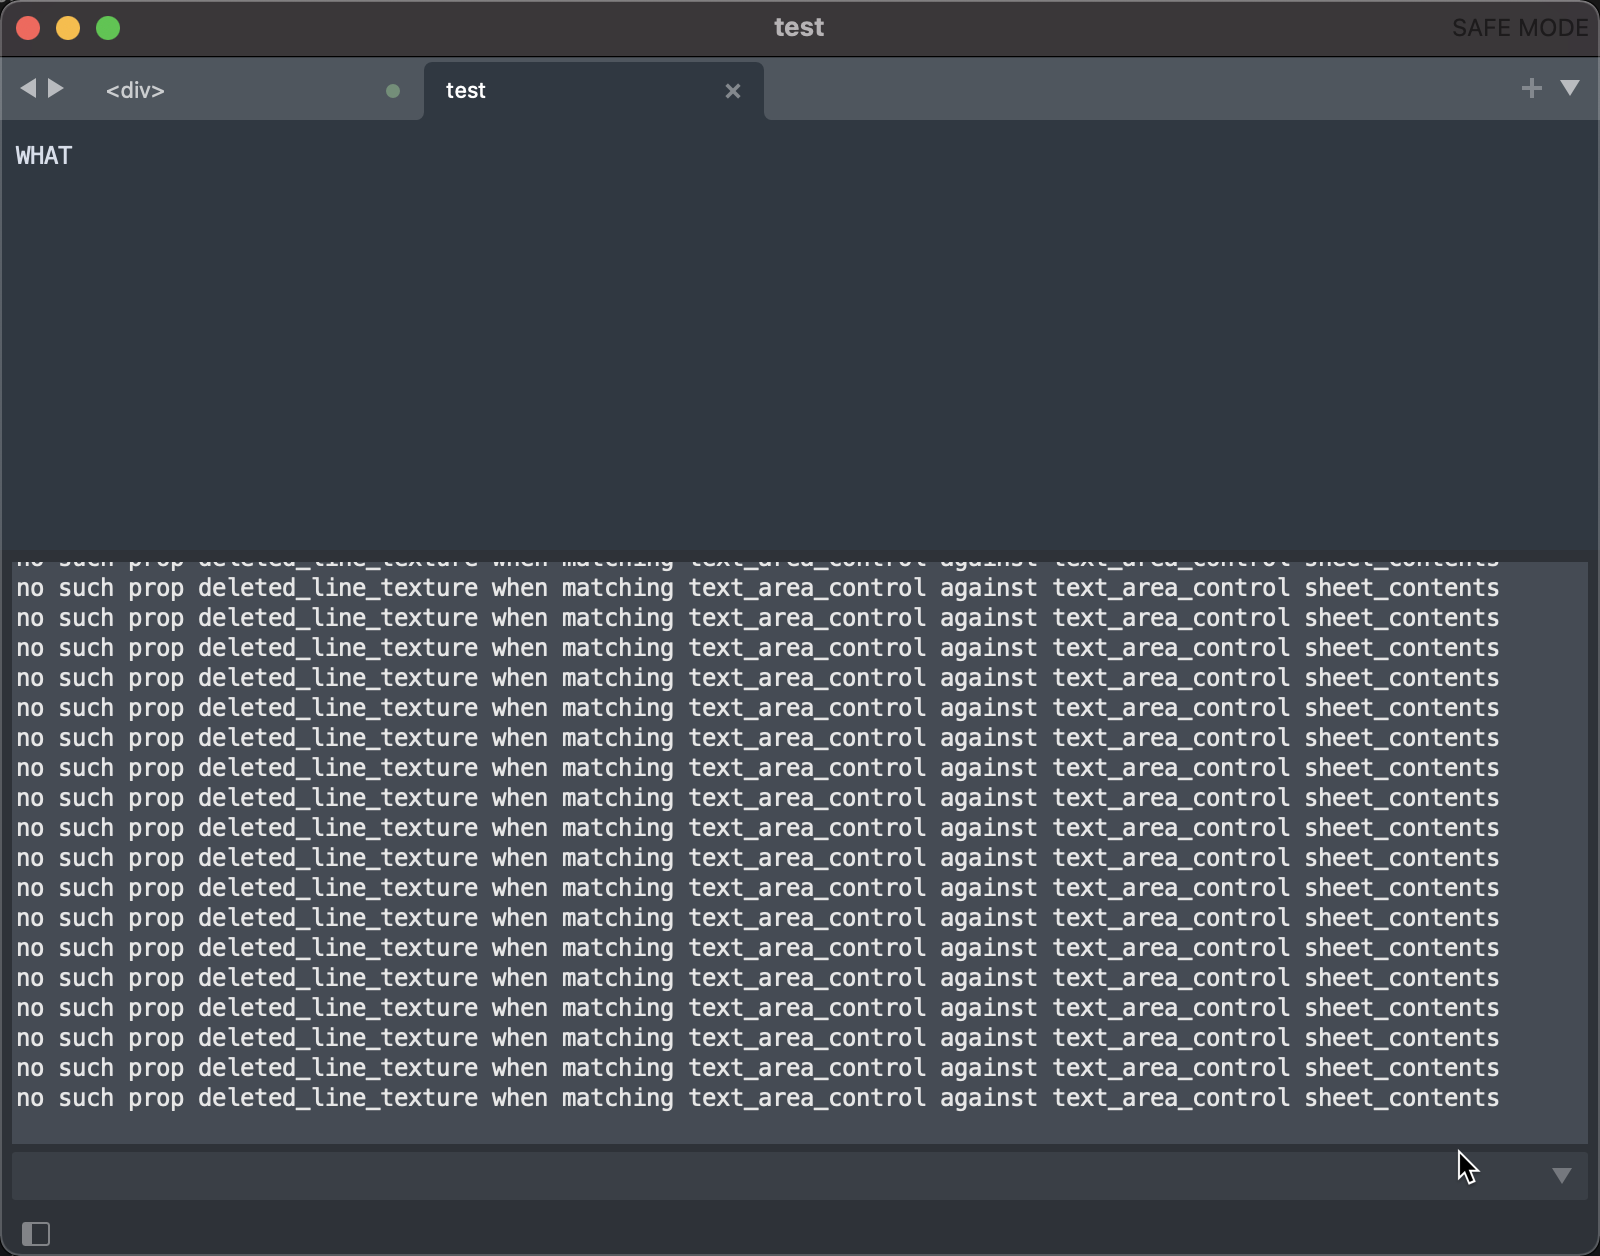The image size is (1600, 1256).
Task: Click the divider between editor and output panel
Action: pyautogui.click(x=800, y=553)
